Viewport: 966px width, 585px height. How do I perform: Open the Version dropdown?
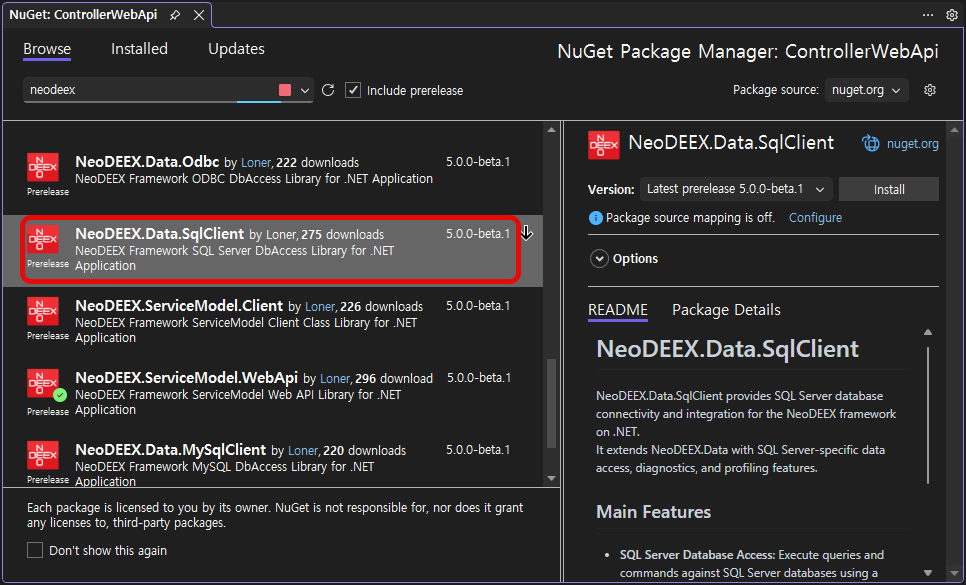[x=736, y=189]
